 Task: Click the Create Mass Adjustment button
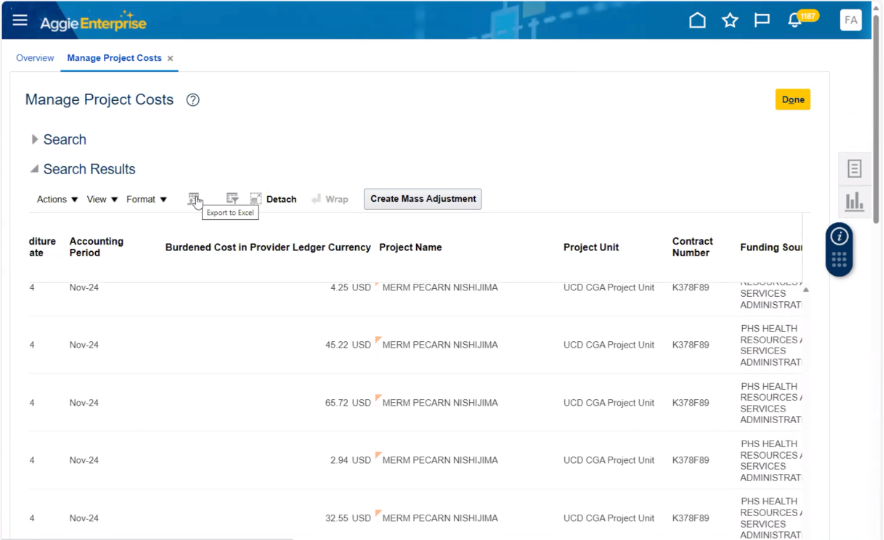point(423,199)
